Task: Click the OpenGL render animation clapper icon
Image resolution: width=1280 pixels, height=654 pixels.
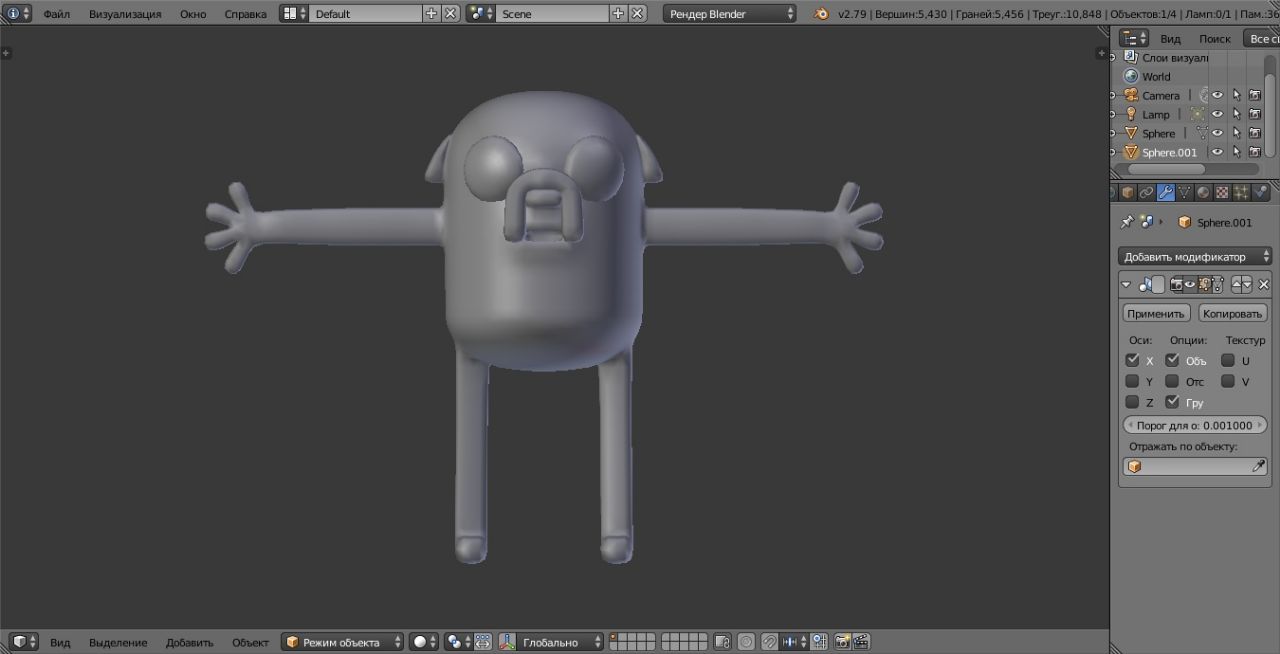Action: coord(860,642)
